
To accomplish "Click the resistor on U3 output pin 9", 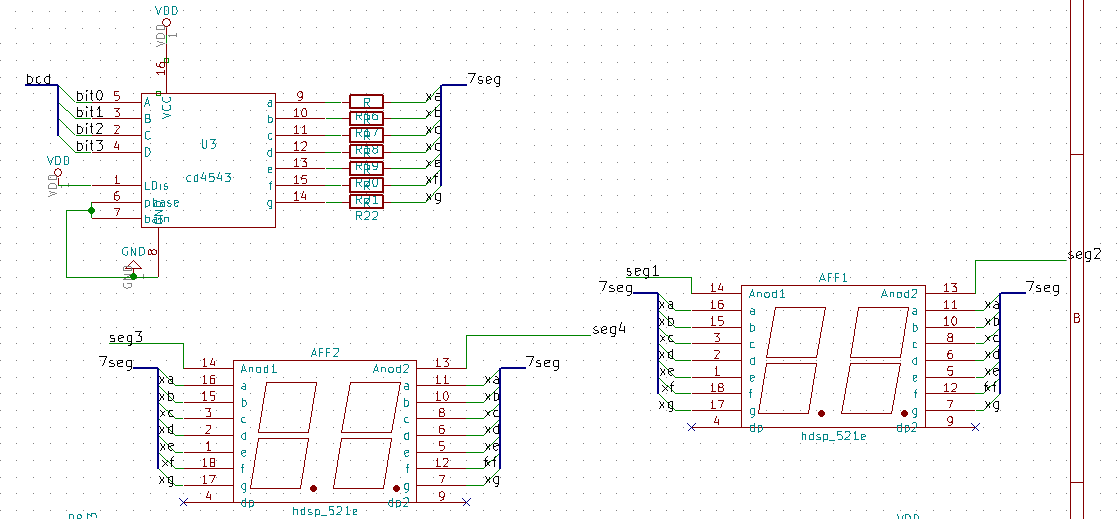I will click(x=366, y=102).
